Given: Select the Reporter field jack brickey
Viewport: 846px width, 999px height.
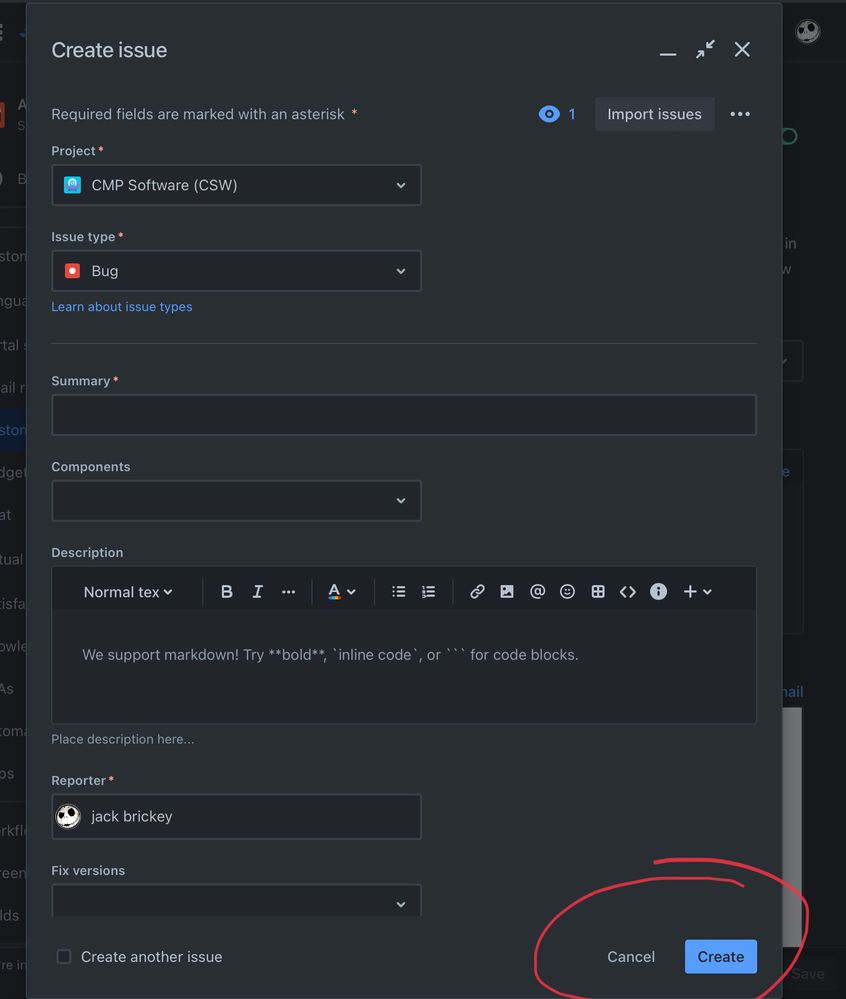Looking at the screenshot, I should [x=236, y=817].
